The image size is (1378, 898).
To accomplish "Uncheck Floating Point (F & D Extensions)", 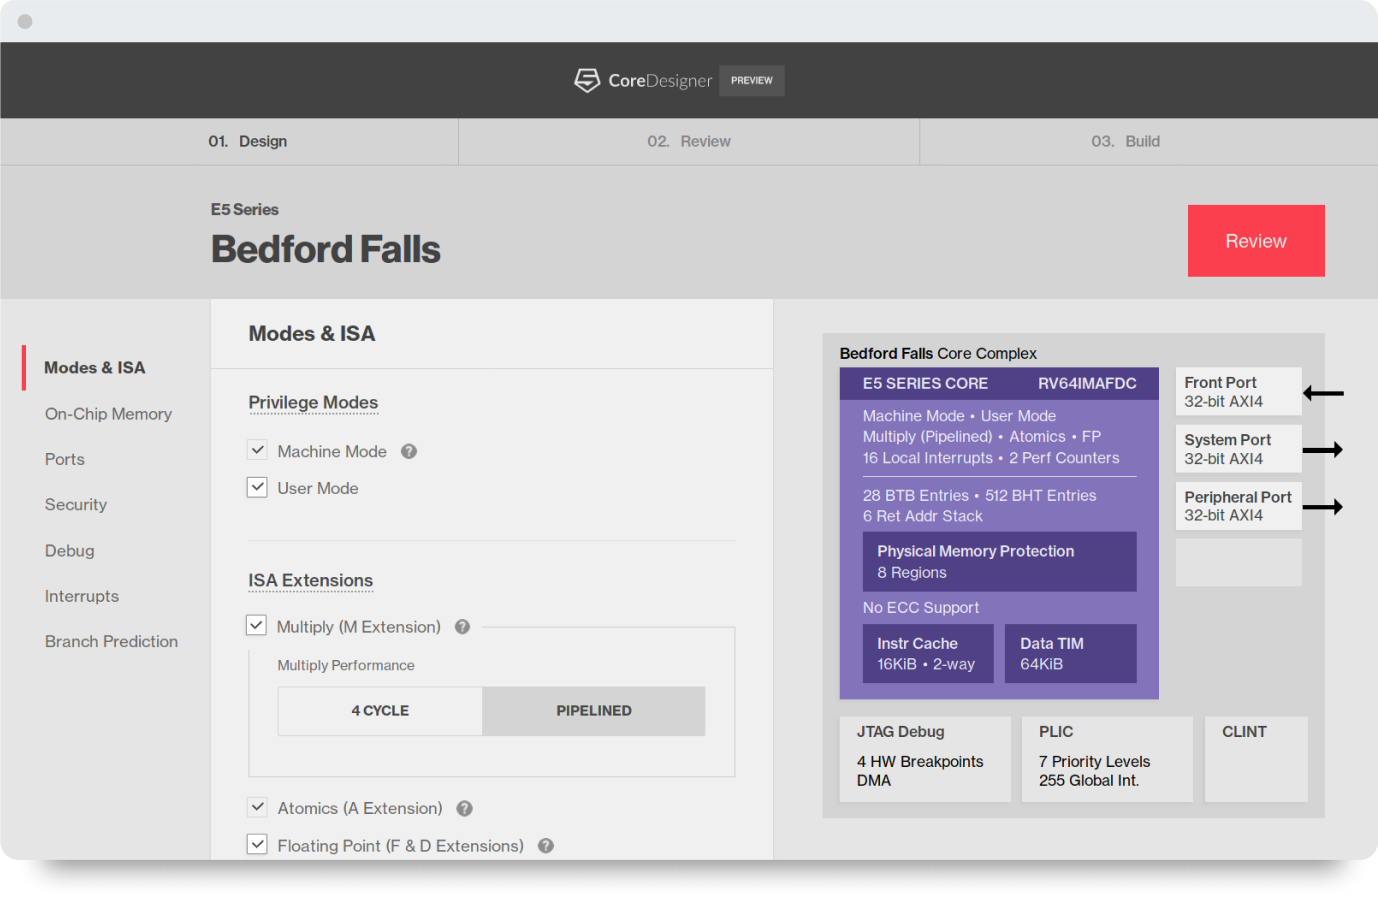I will click(258, 844).
